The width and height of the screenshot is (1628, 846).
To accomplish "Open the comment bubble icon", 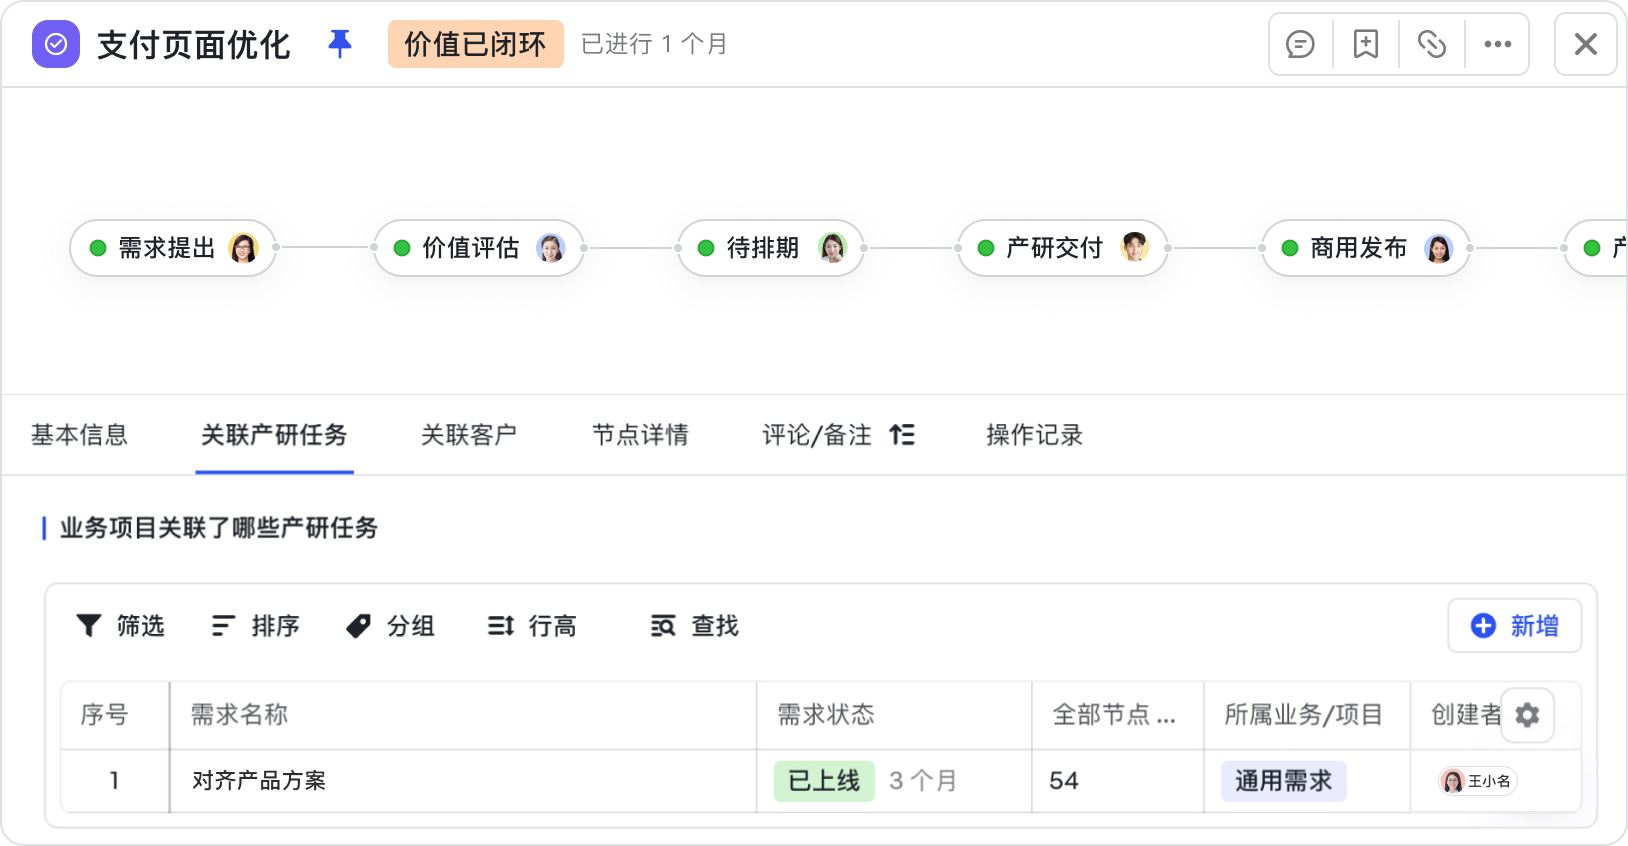I will click(x=1300, y=44).
